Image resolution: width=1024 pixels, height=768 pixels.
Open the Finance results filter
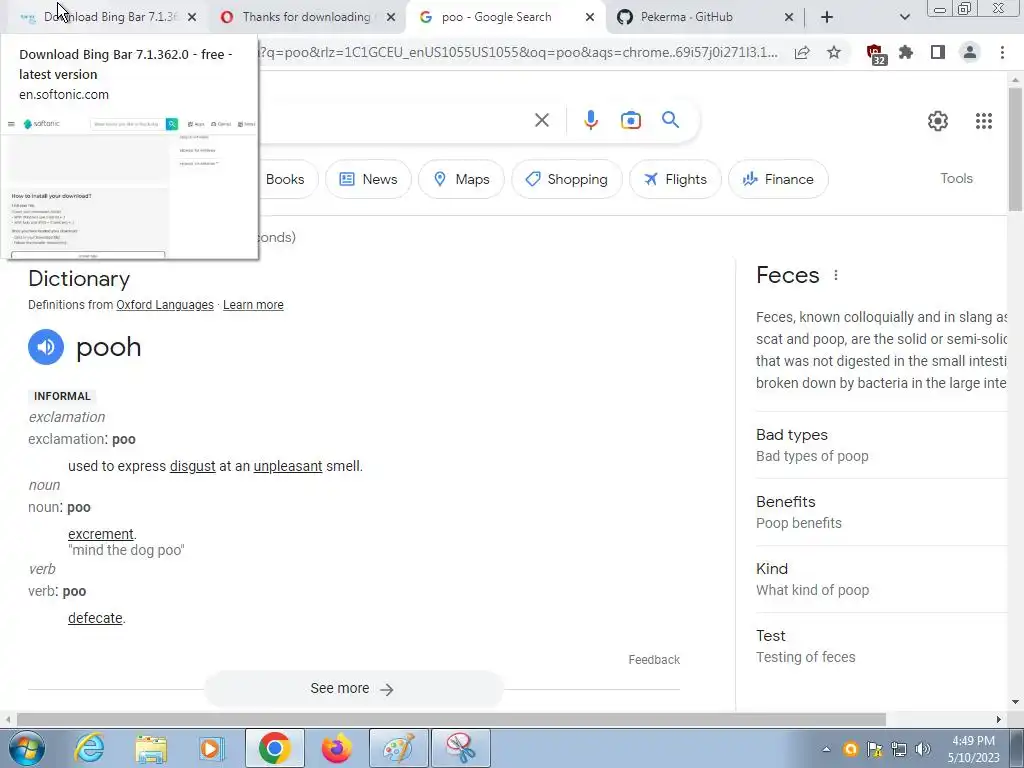(x=778, y=179)
